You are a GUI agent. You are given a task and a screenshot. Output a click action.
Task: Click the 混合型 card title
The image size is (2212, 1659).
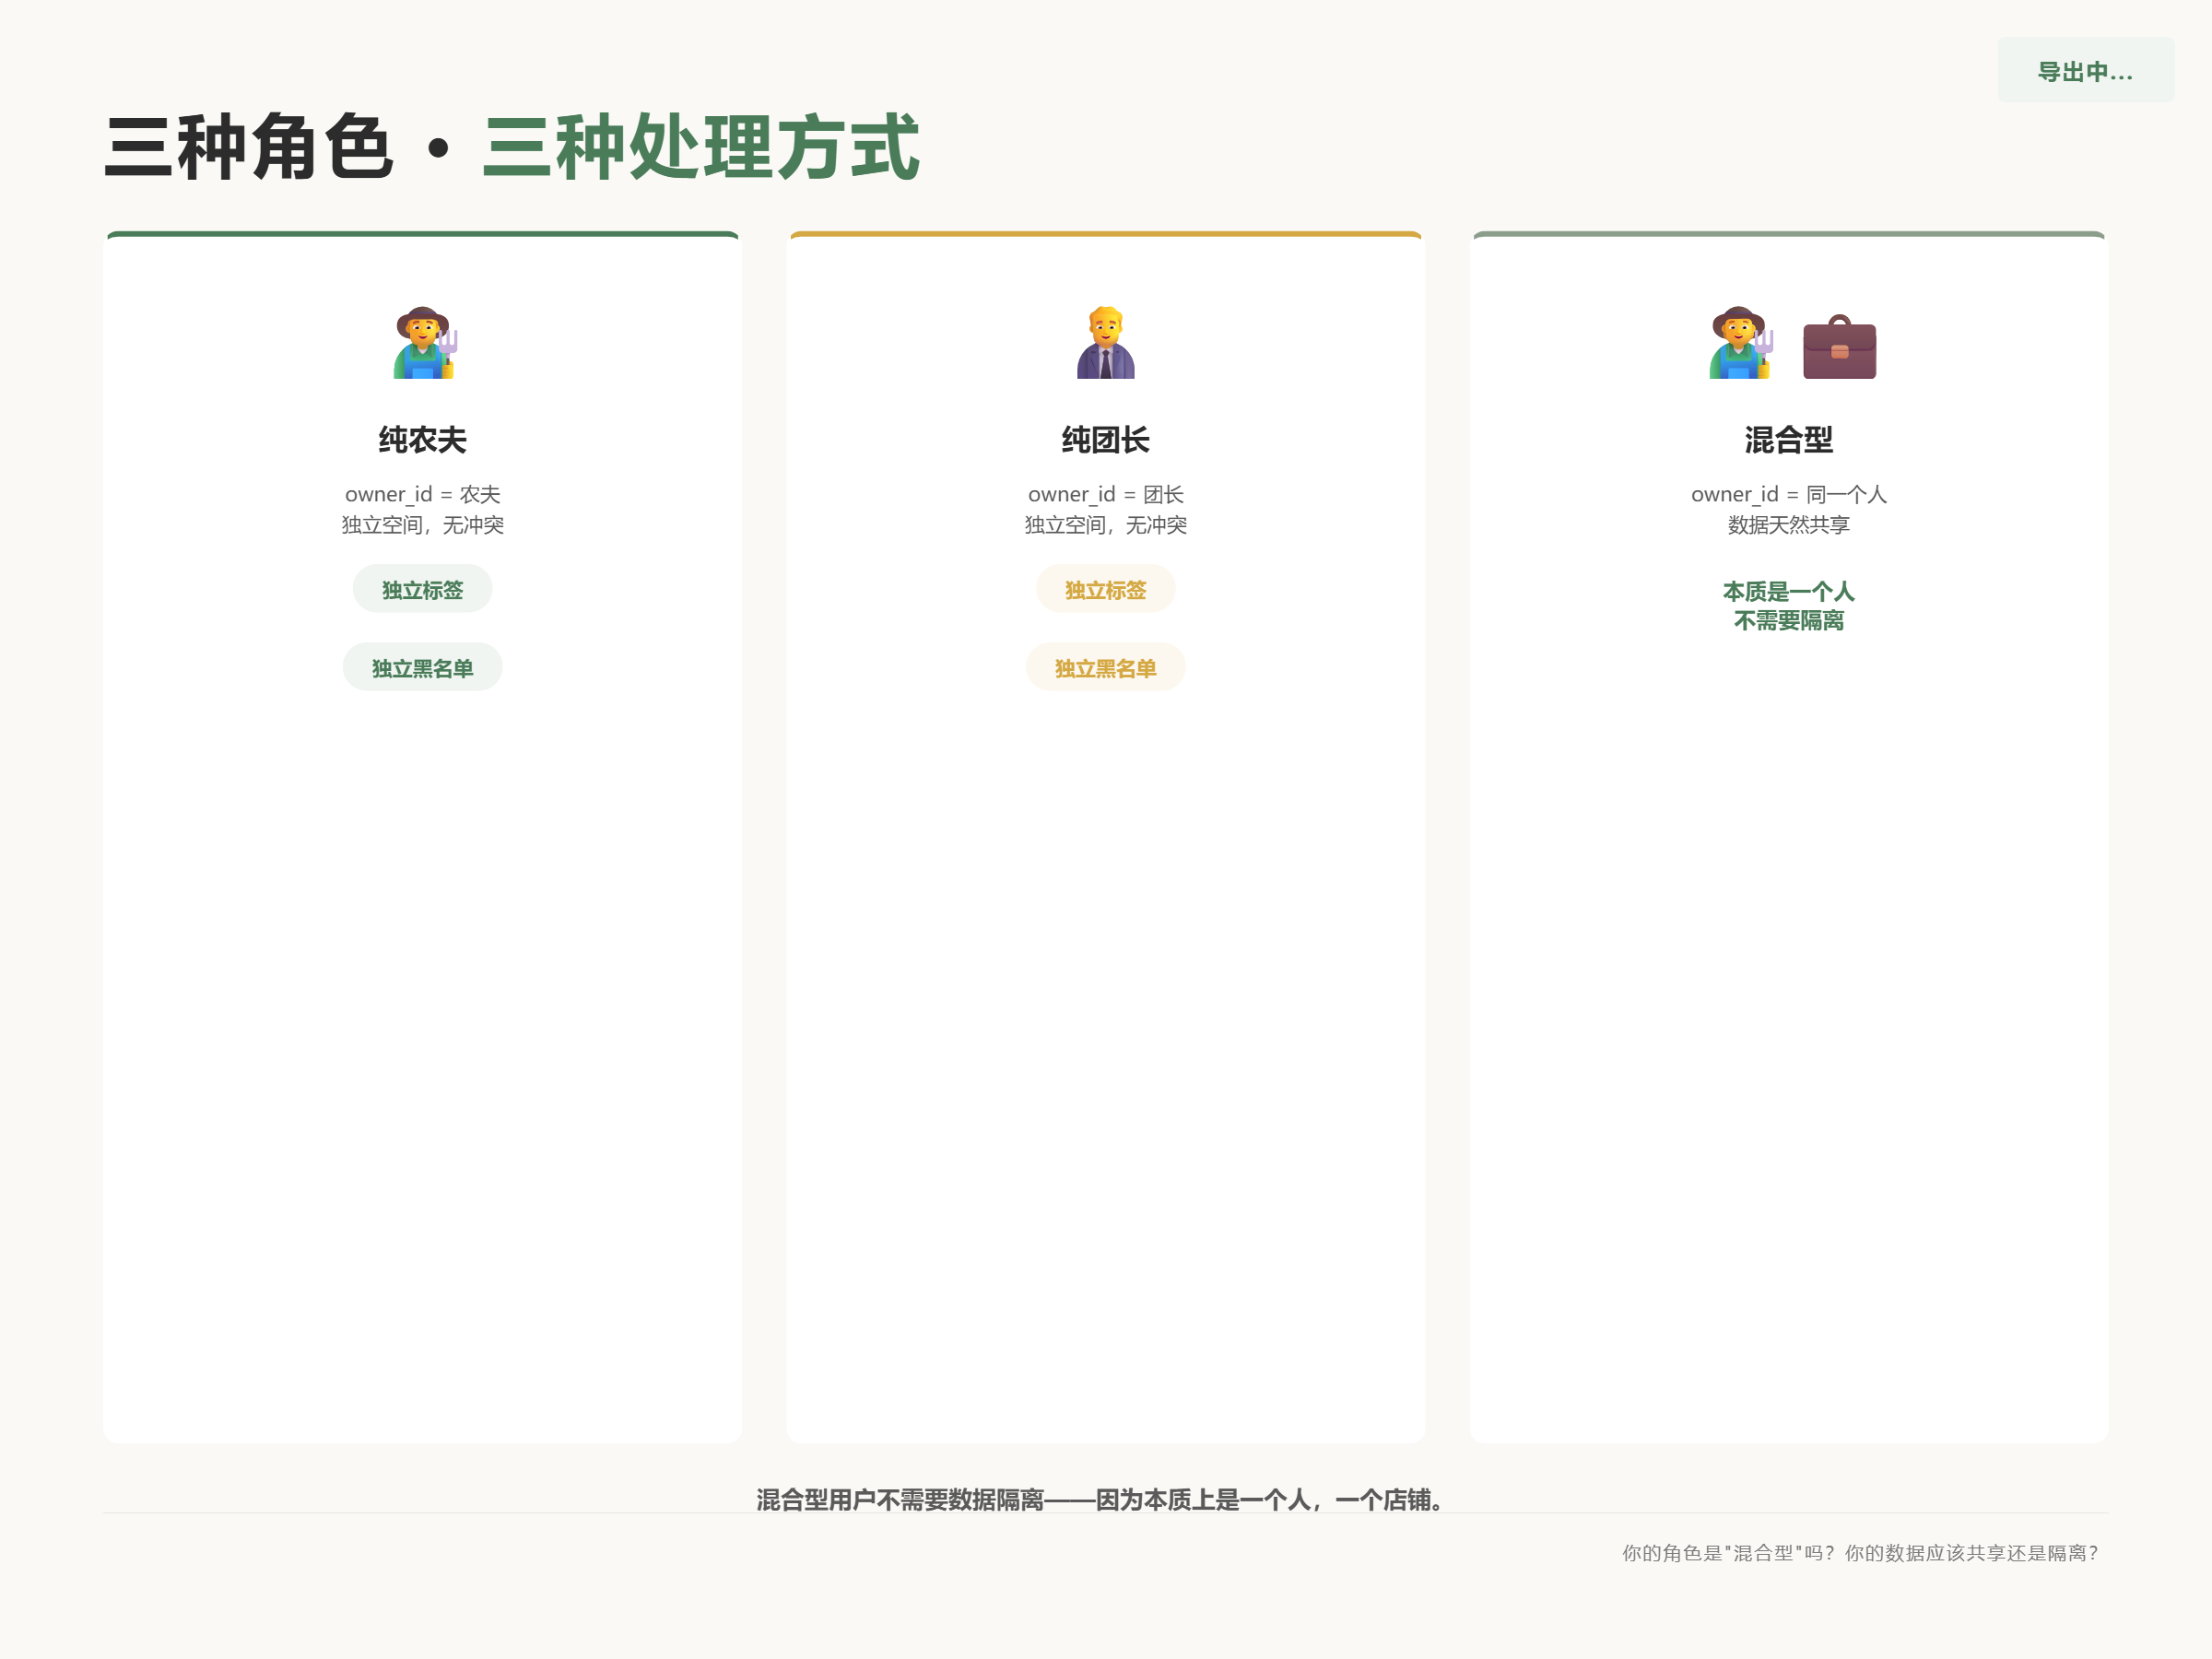pos(1788,439)
